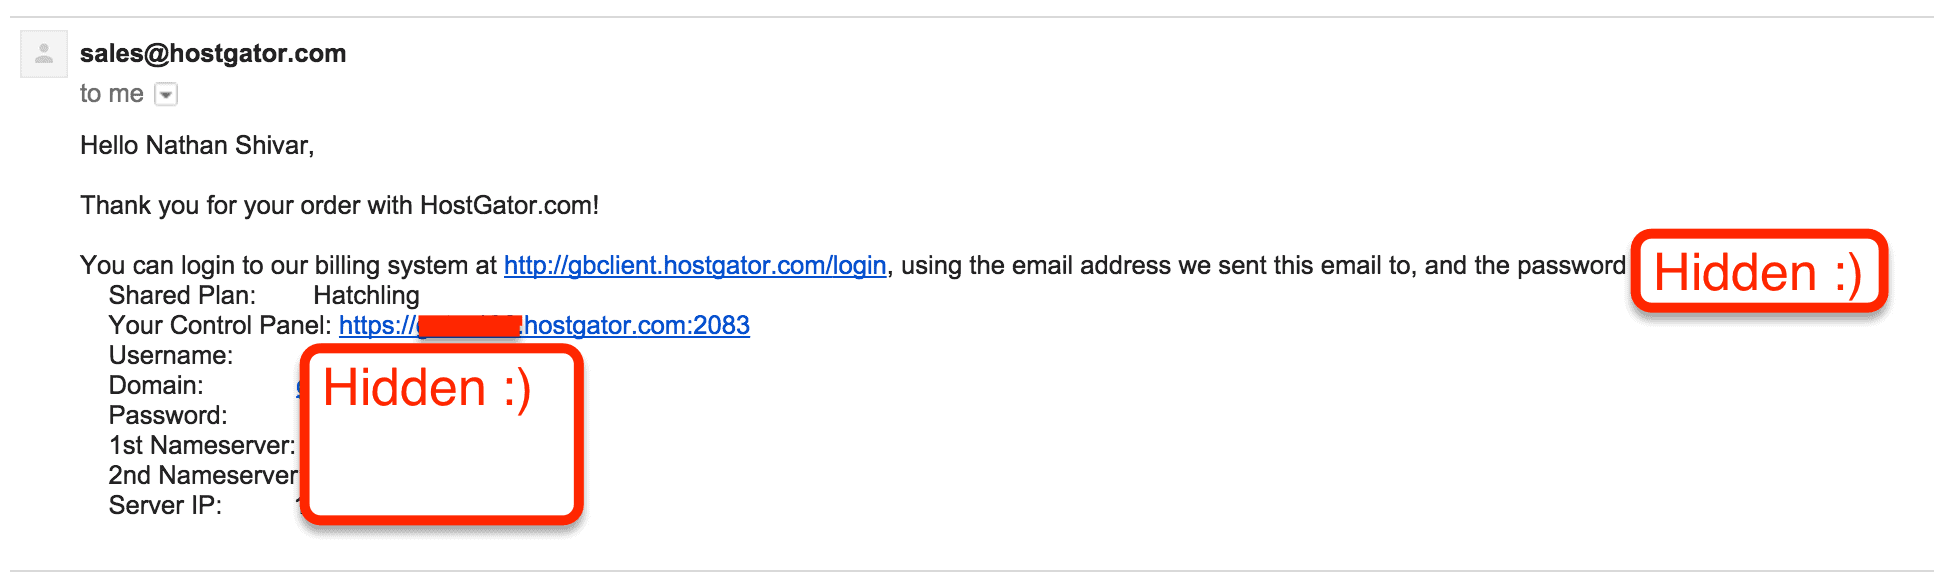This screenshot has width=1934, height=586.
Task: Click the "Domain:" label
Action: (x=156, y=386)
